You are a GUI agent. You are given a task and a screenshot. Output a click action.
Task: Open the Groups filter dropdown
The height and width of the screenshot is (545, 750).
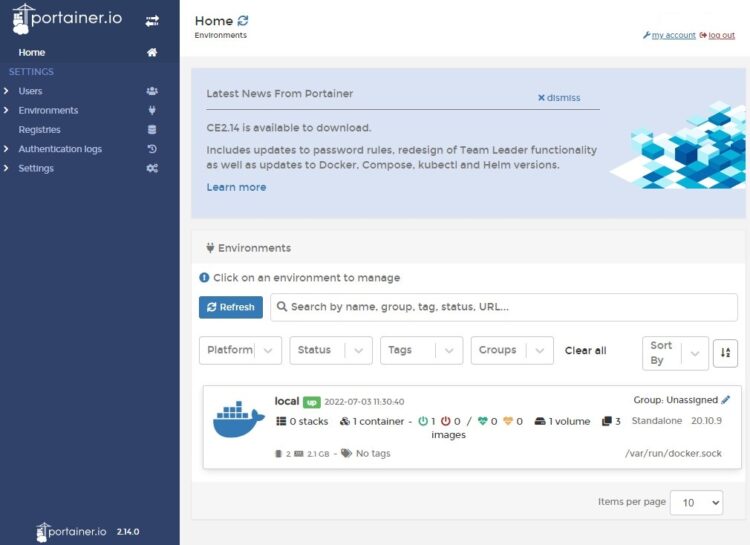coord(512,350)
